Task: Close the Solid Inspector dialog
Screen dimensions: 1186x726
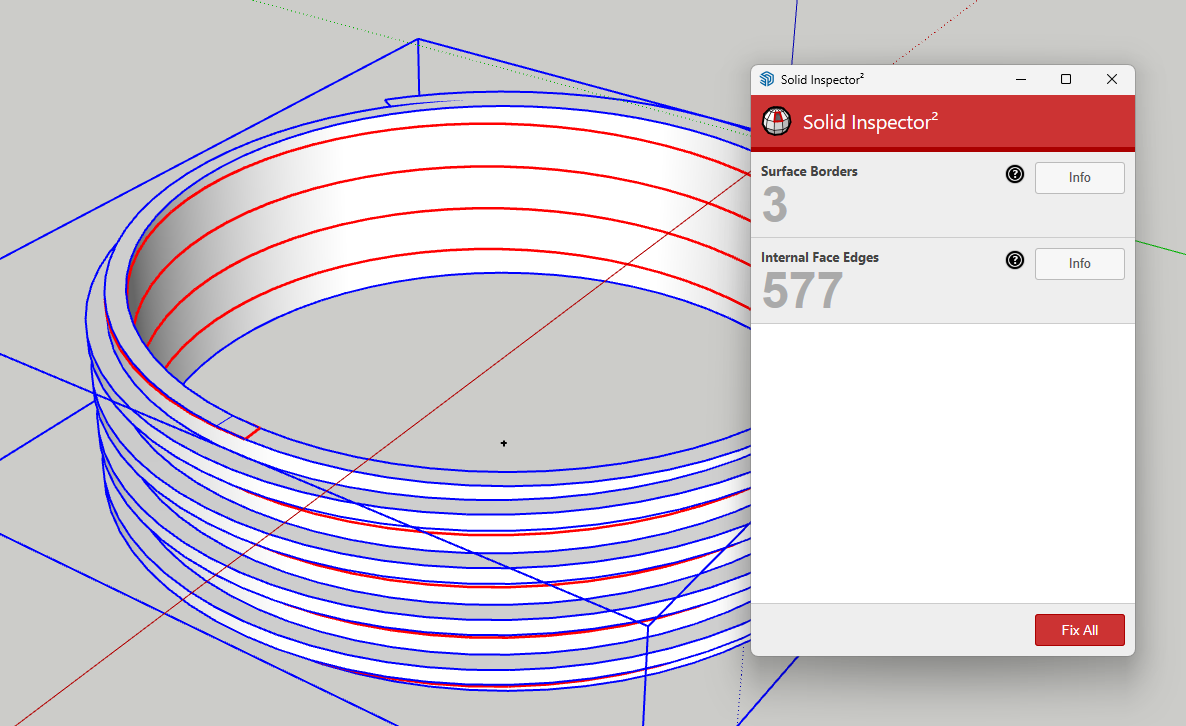Action: click(x=1112, y=79)
